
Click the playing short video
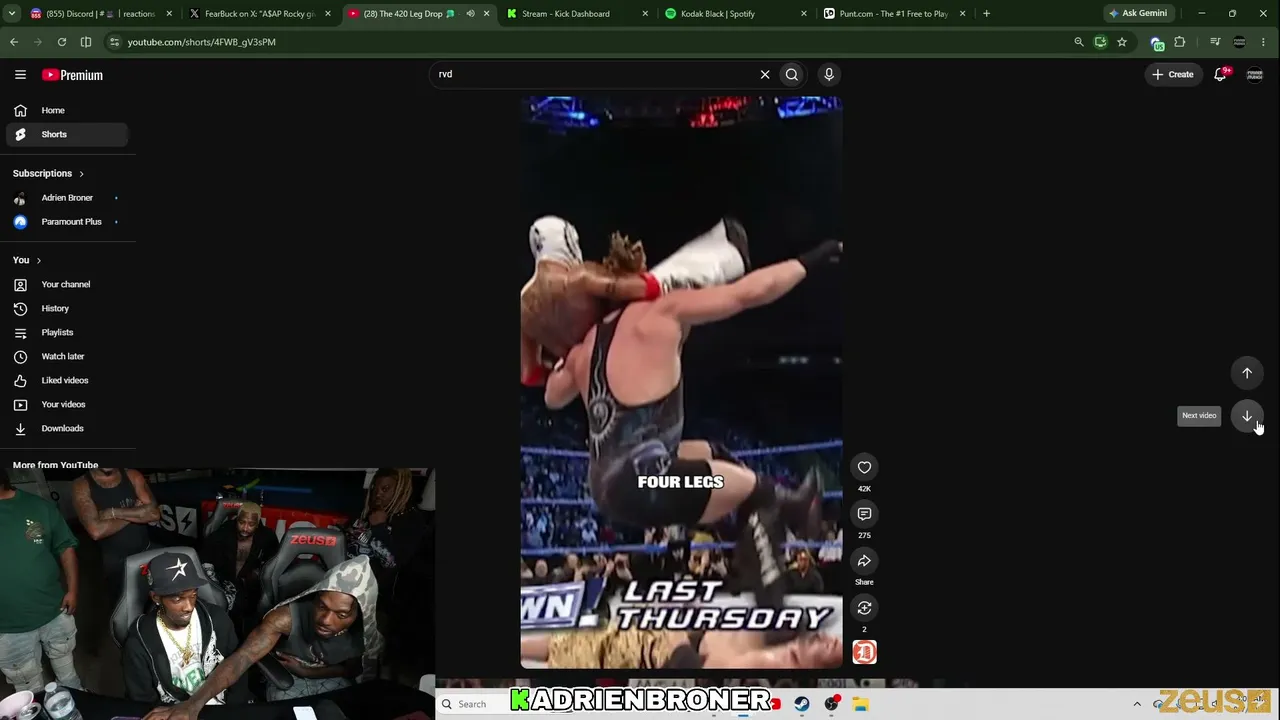pos(681,382)
